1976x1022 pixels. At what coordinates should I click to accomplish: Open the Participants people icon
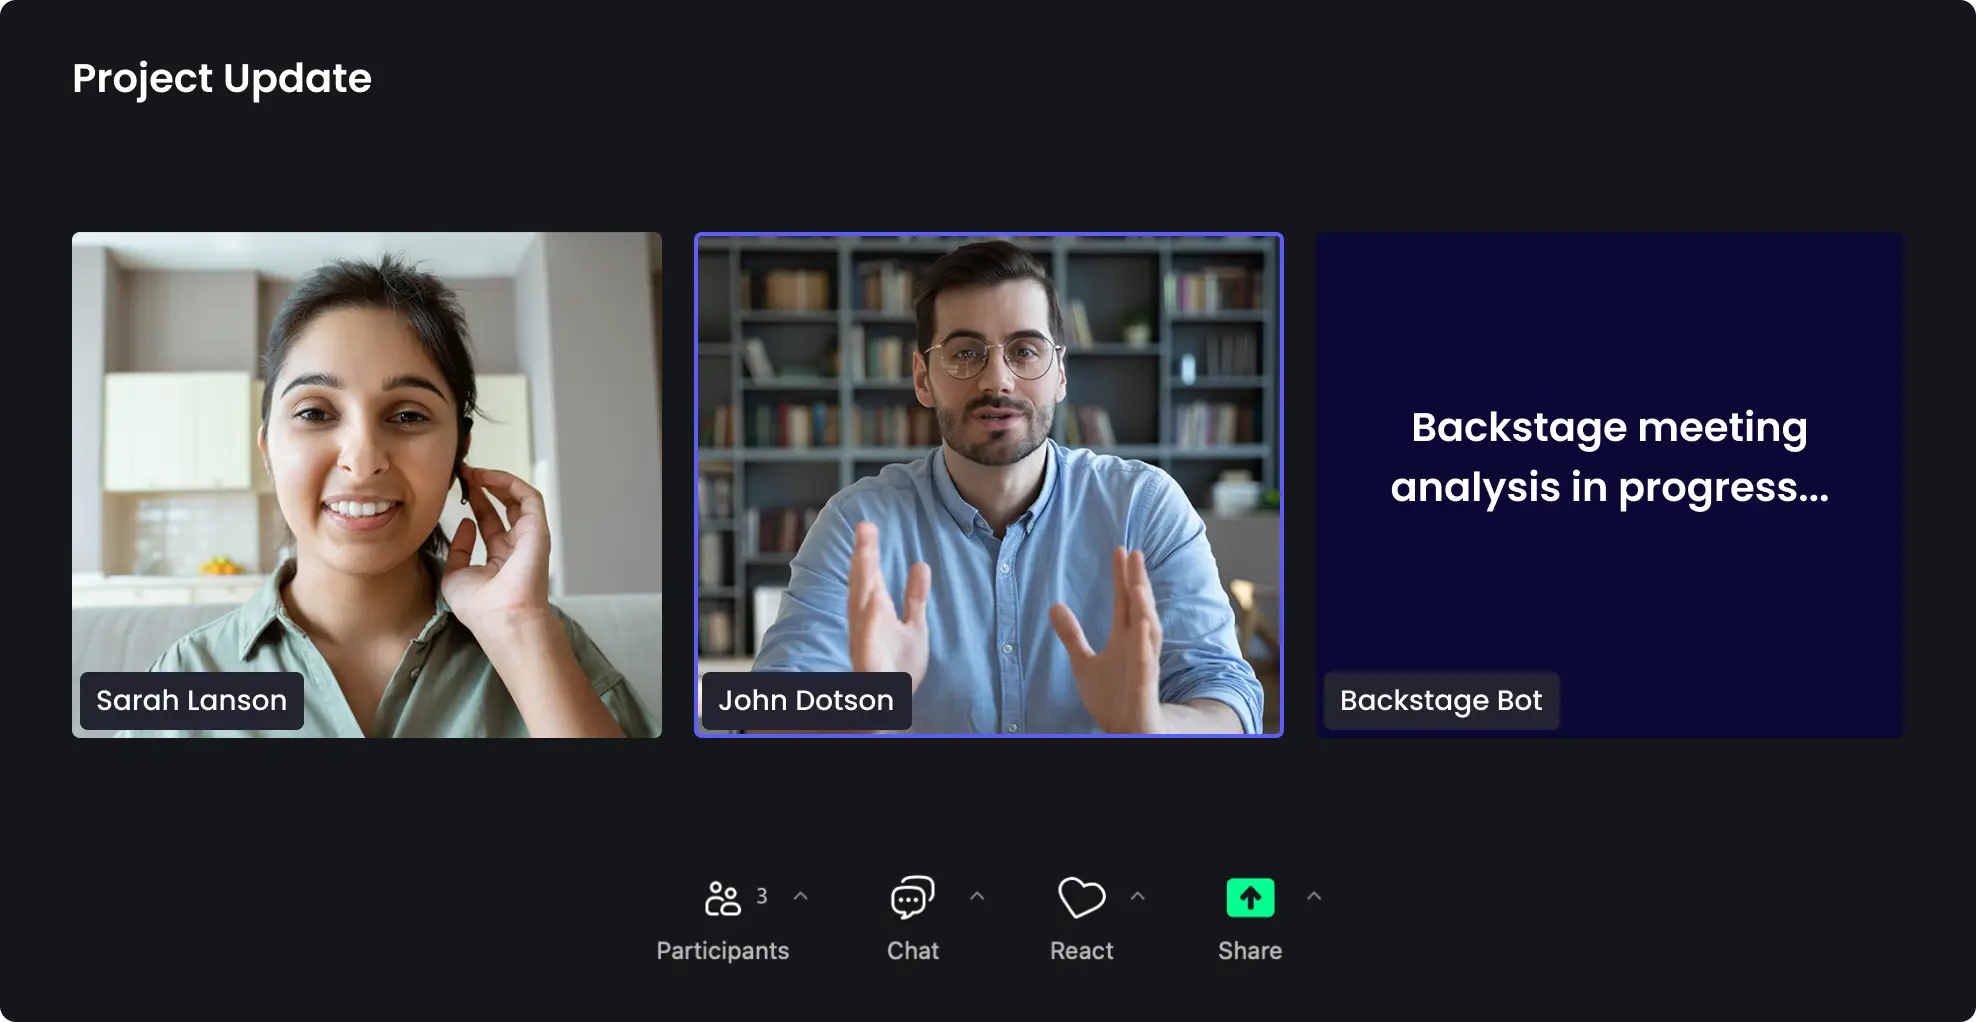tap(722, 898)
